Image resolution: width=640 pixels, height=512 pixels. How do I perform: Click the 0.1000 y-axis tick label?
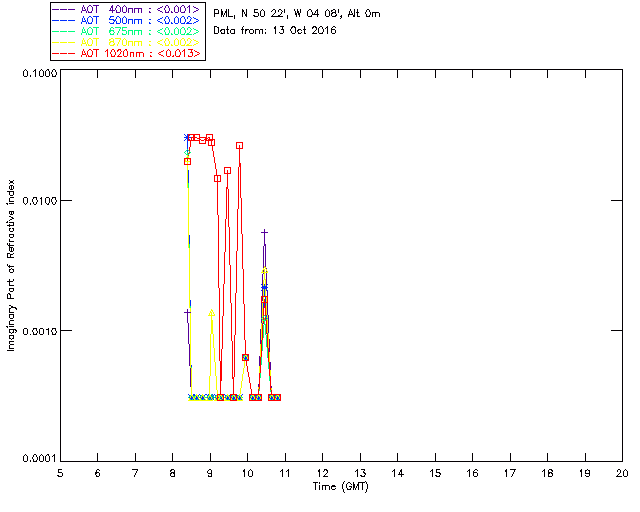coord(39,73)
